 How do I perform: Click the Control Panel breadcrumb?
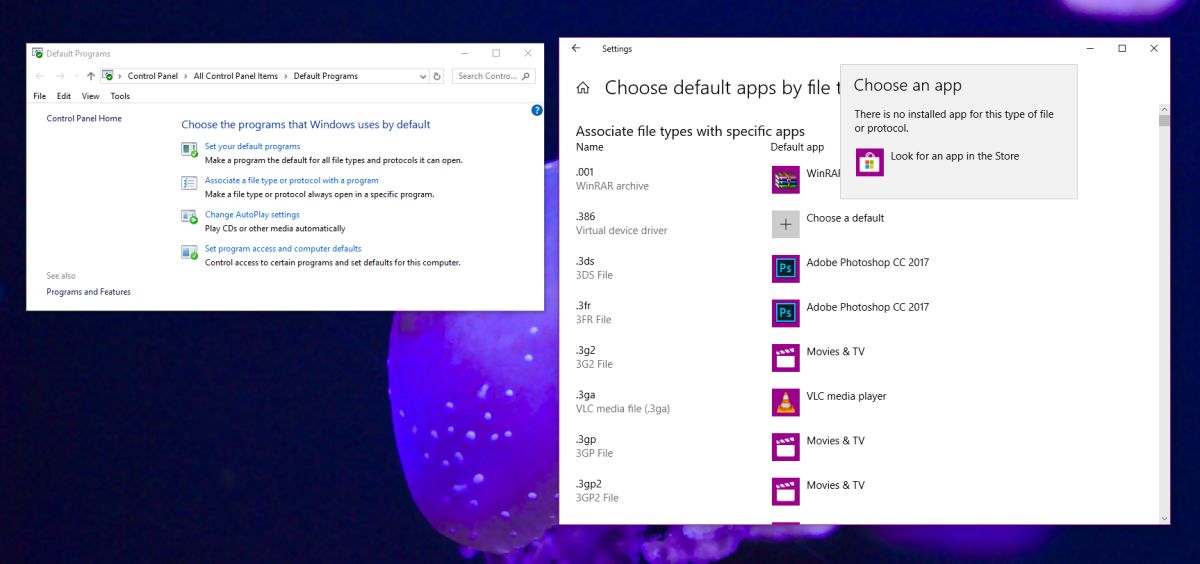point(153,76)
